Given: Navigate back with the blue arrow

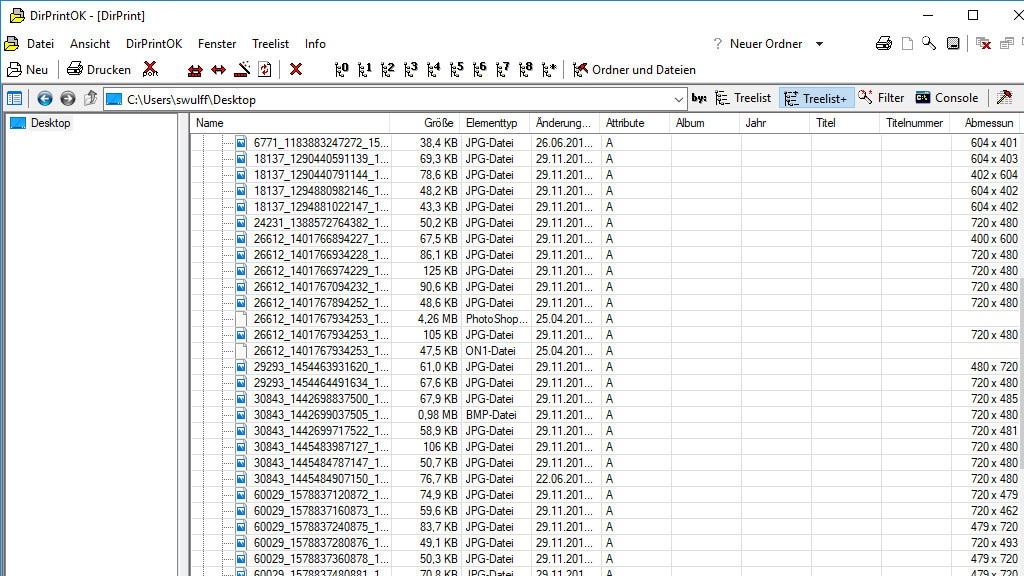Looking at the screenshot, I should click(45, 98).
